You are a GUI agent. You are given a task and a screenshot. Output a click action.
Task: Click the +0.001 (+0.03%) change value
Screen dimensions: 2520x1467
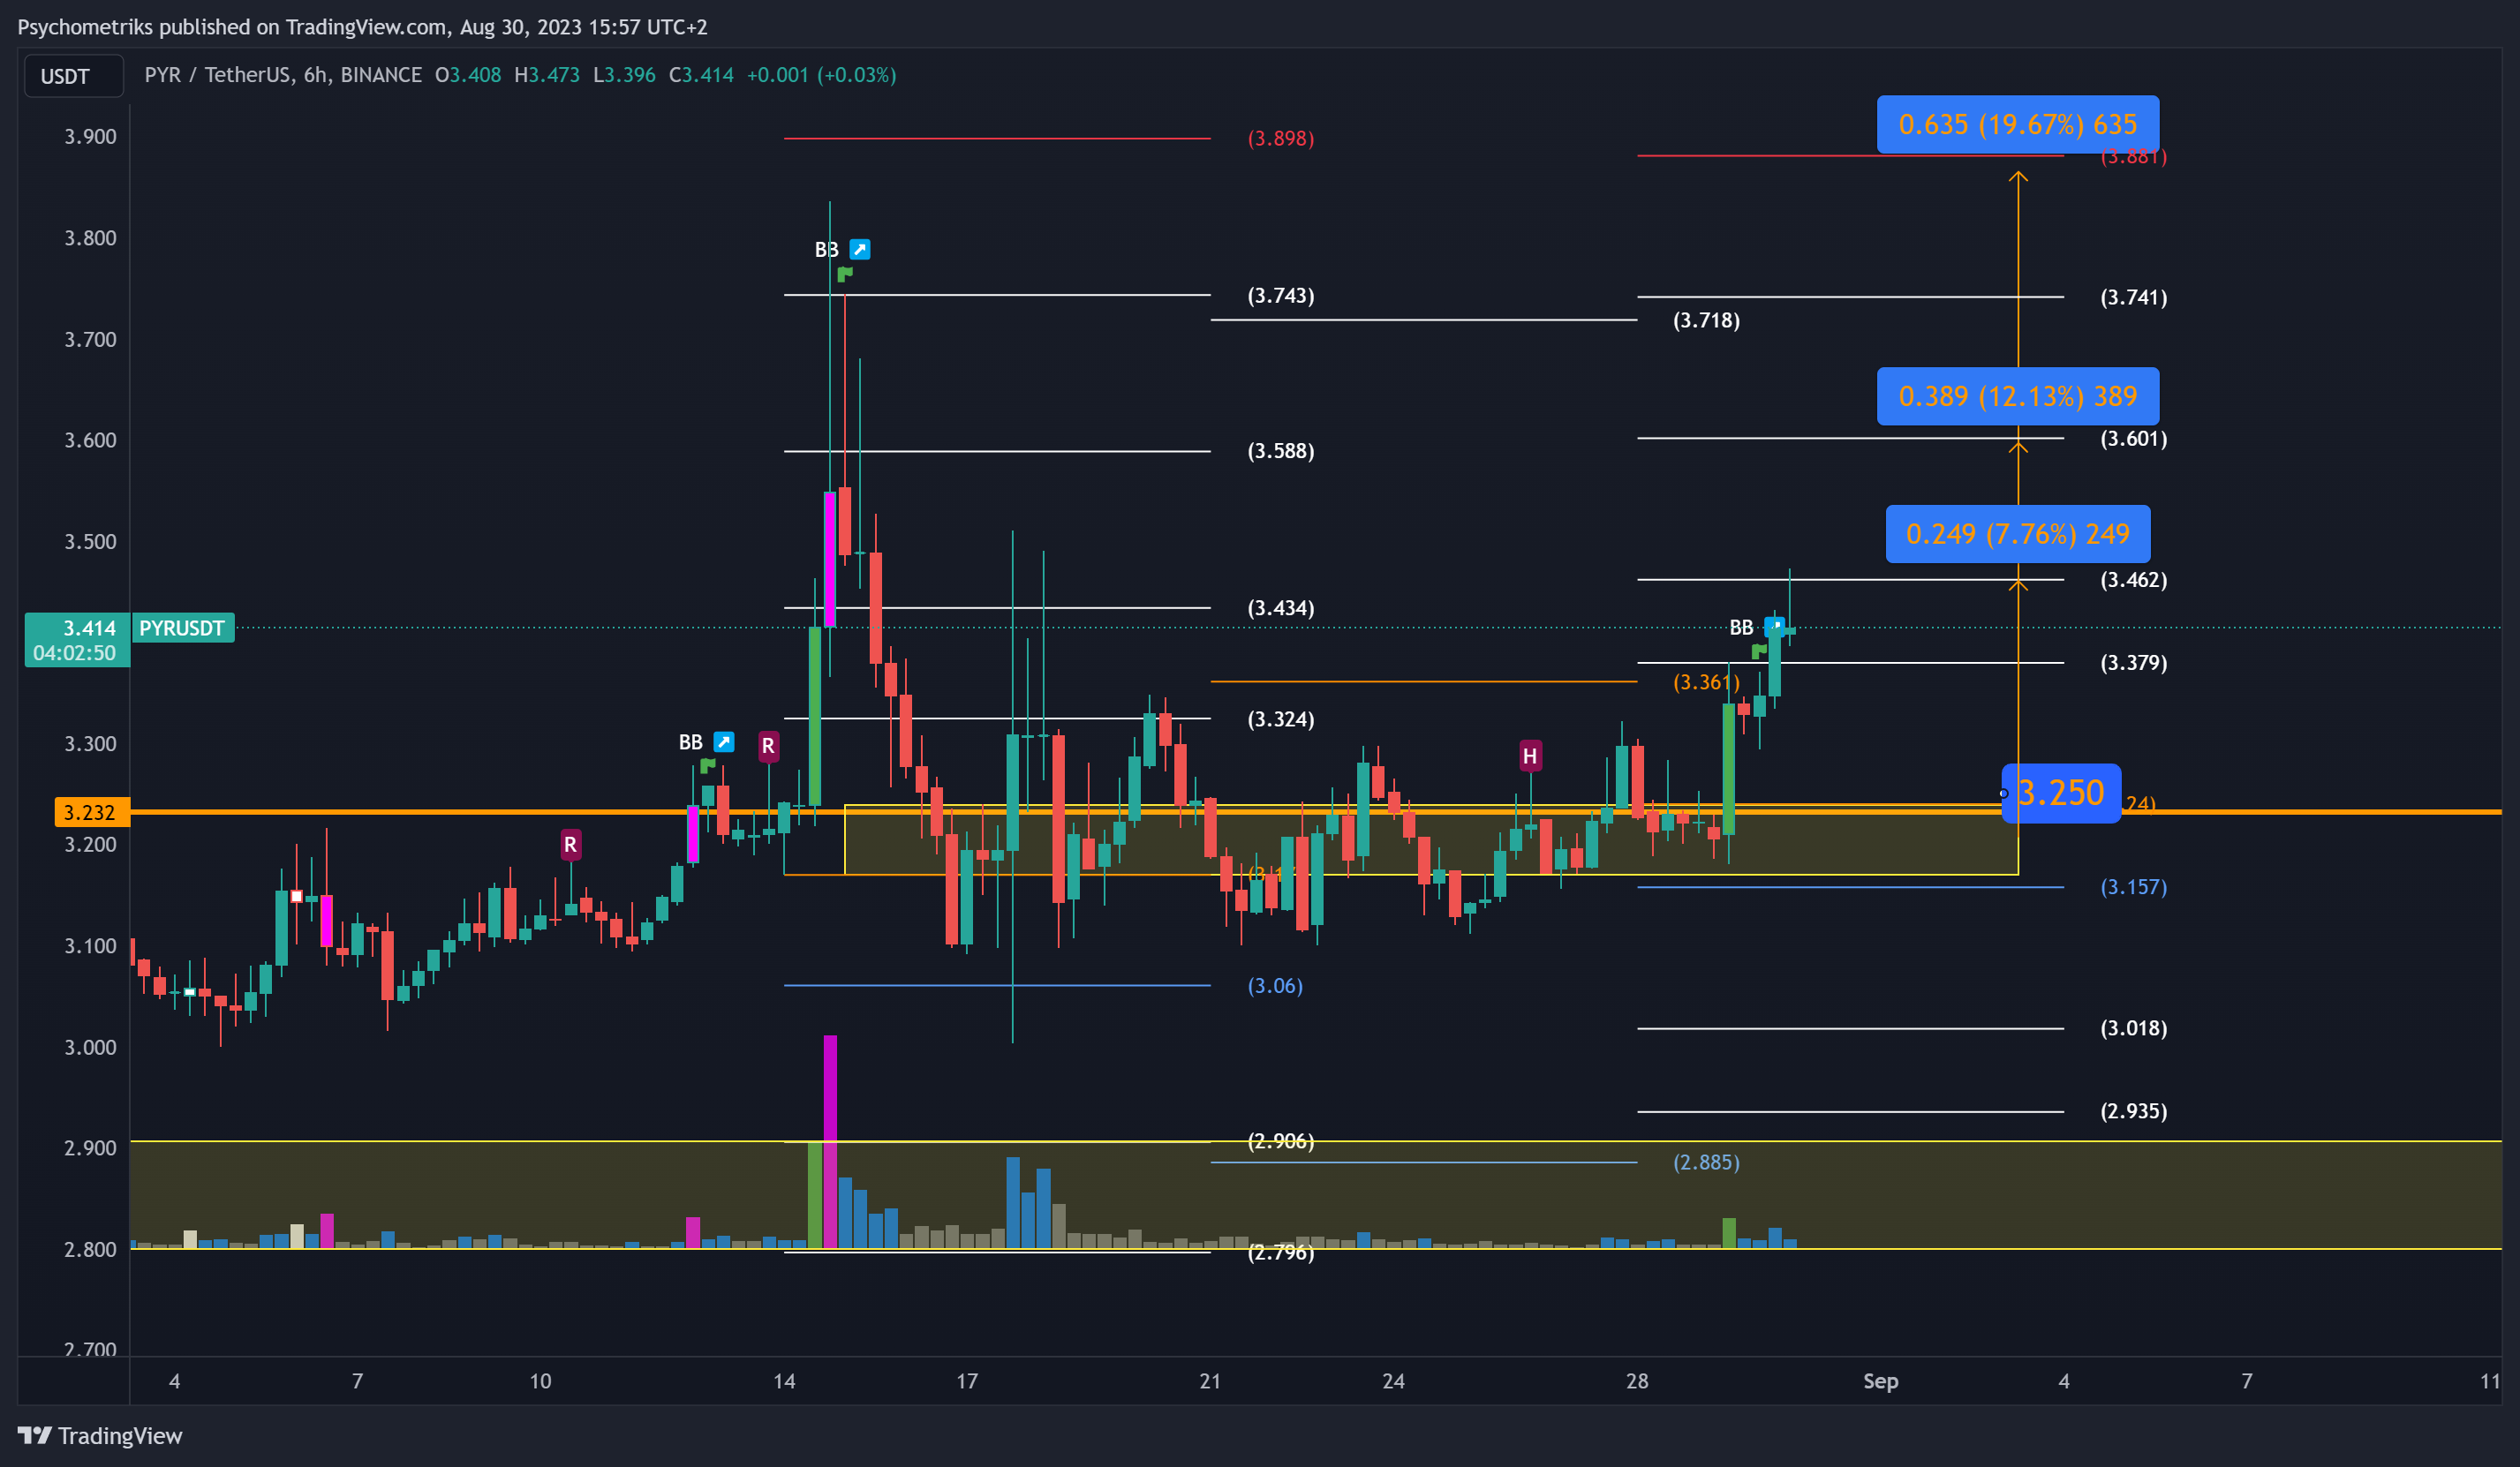tap(821, 75)
